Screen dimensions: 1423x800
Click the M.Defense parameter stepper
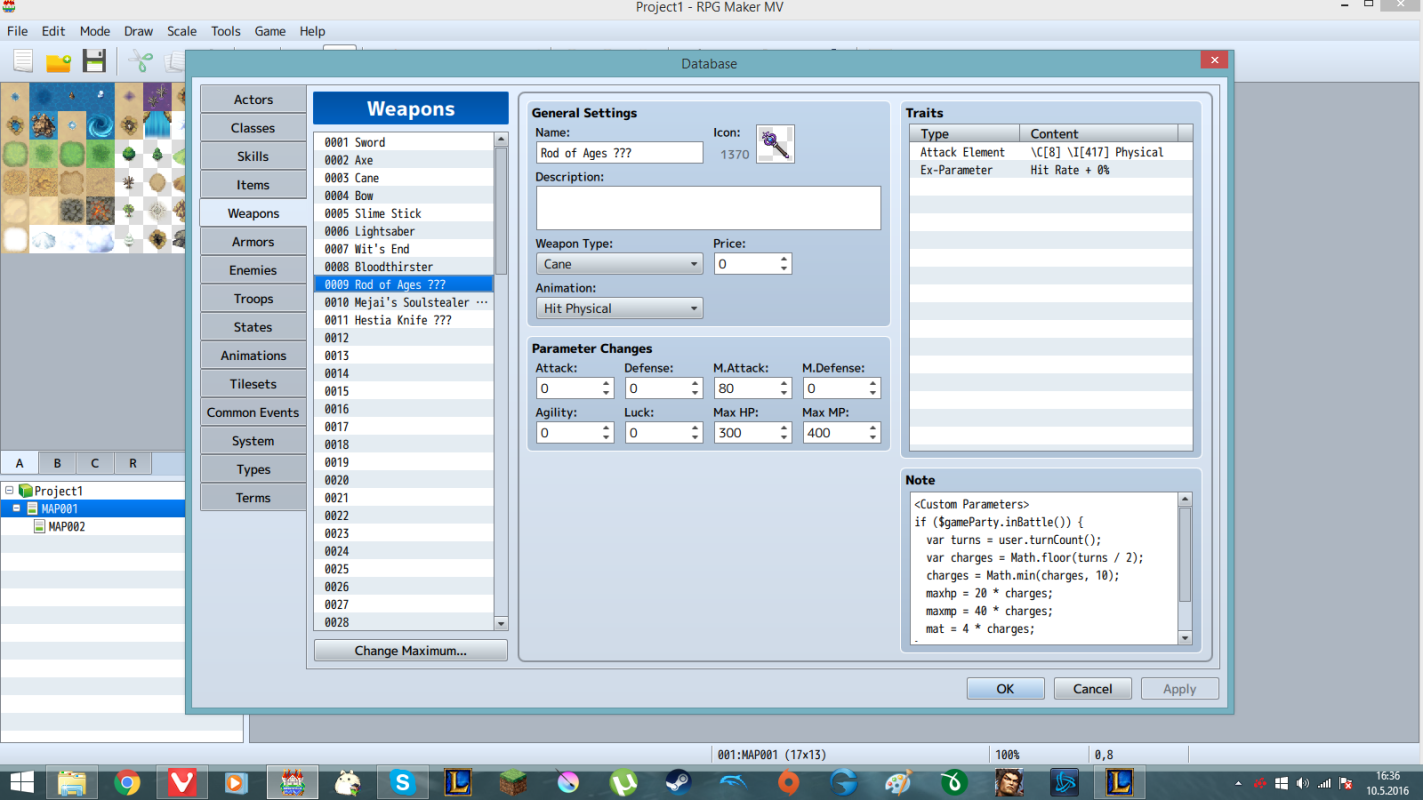click(841, 388)
